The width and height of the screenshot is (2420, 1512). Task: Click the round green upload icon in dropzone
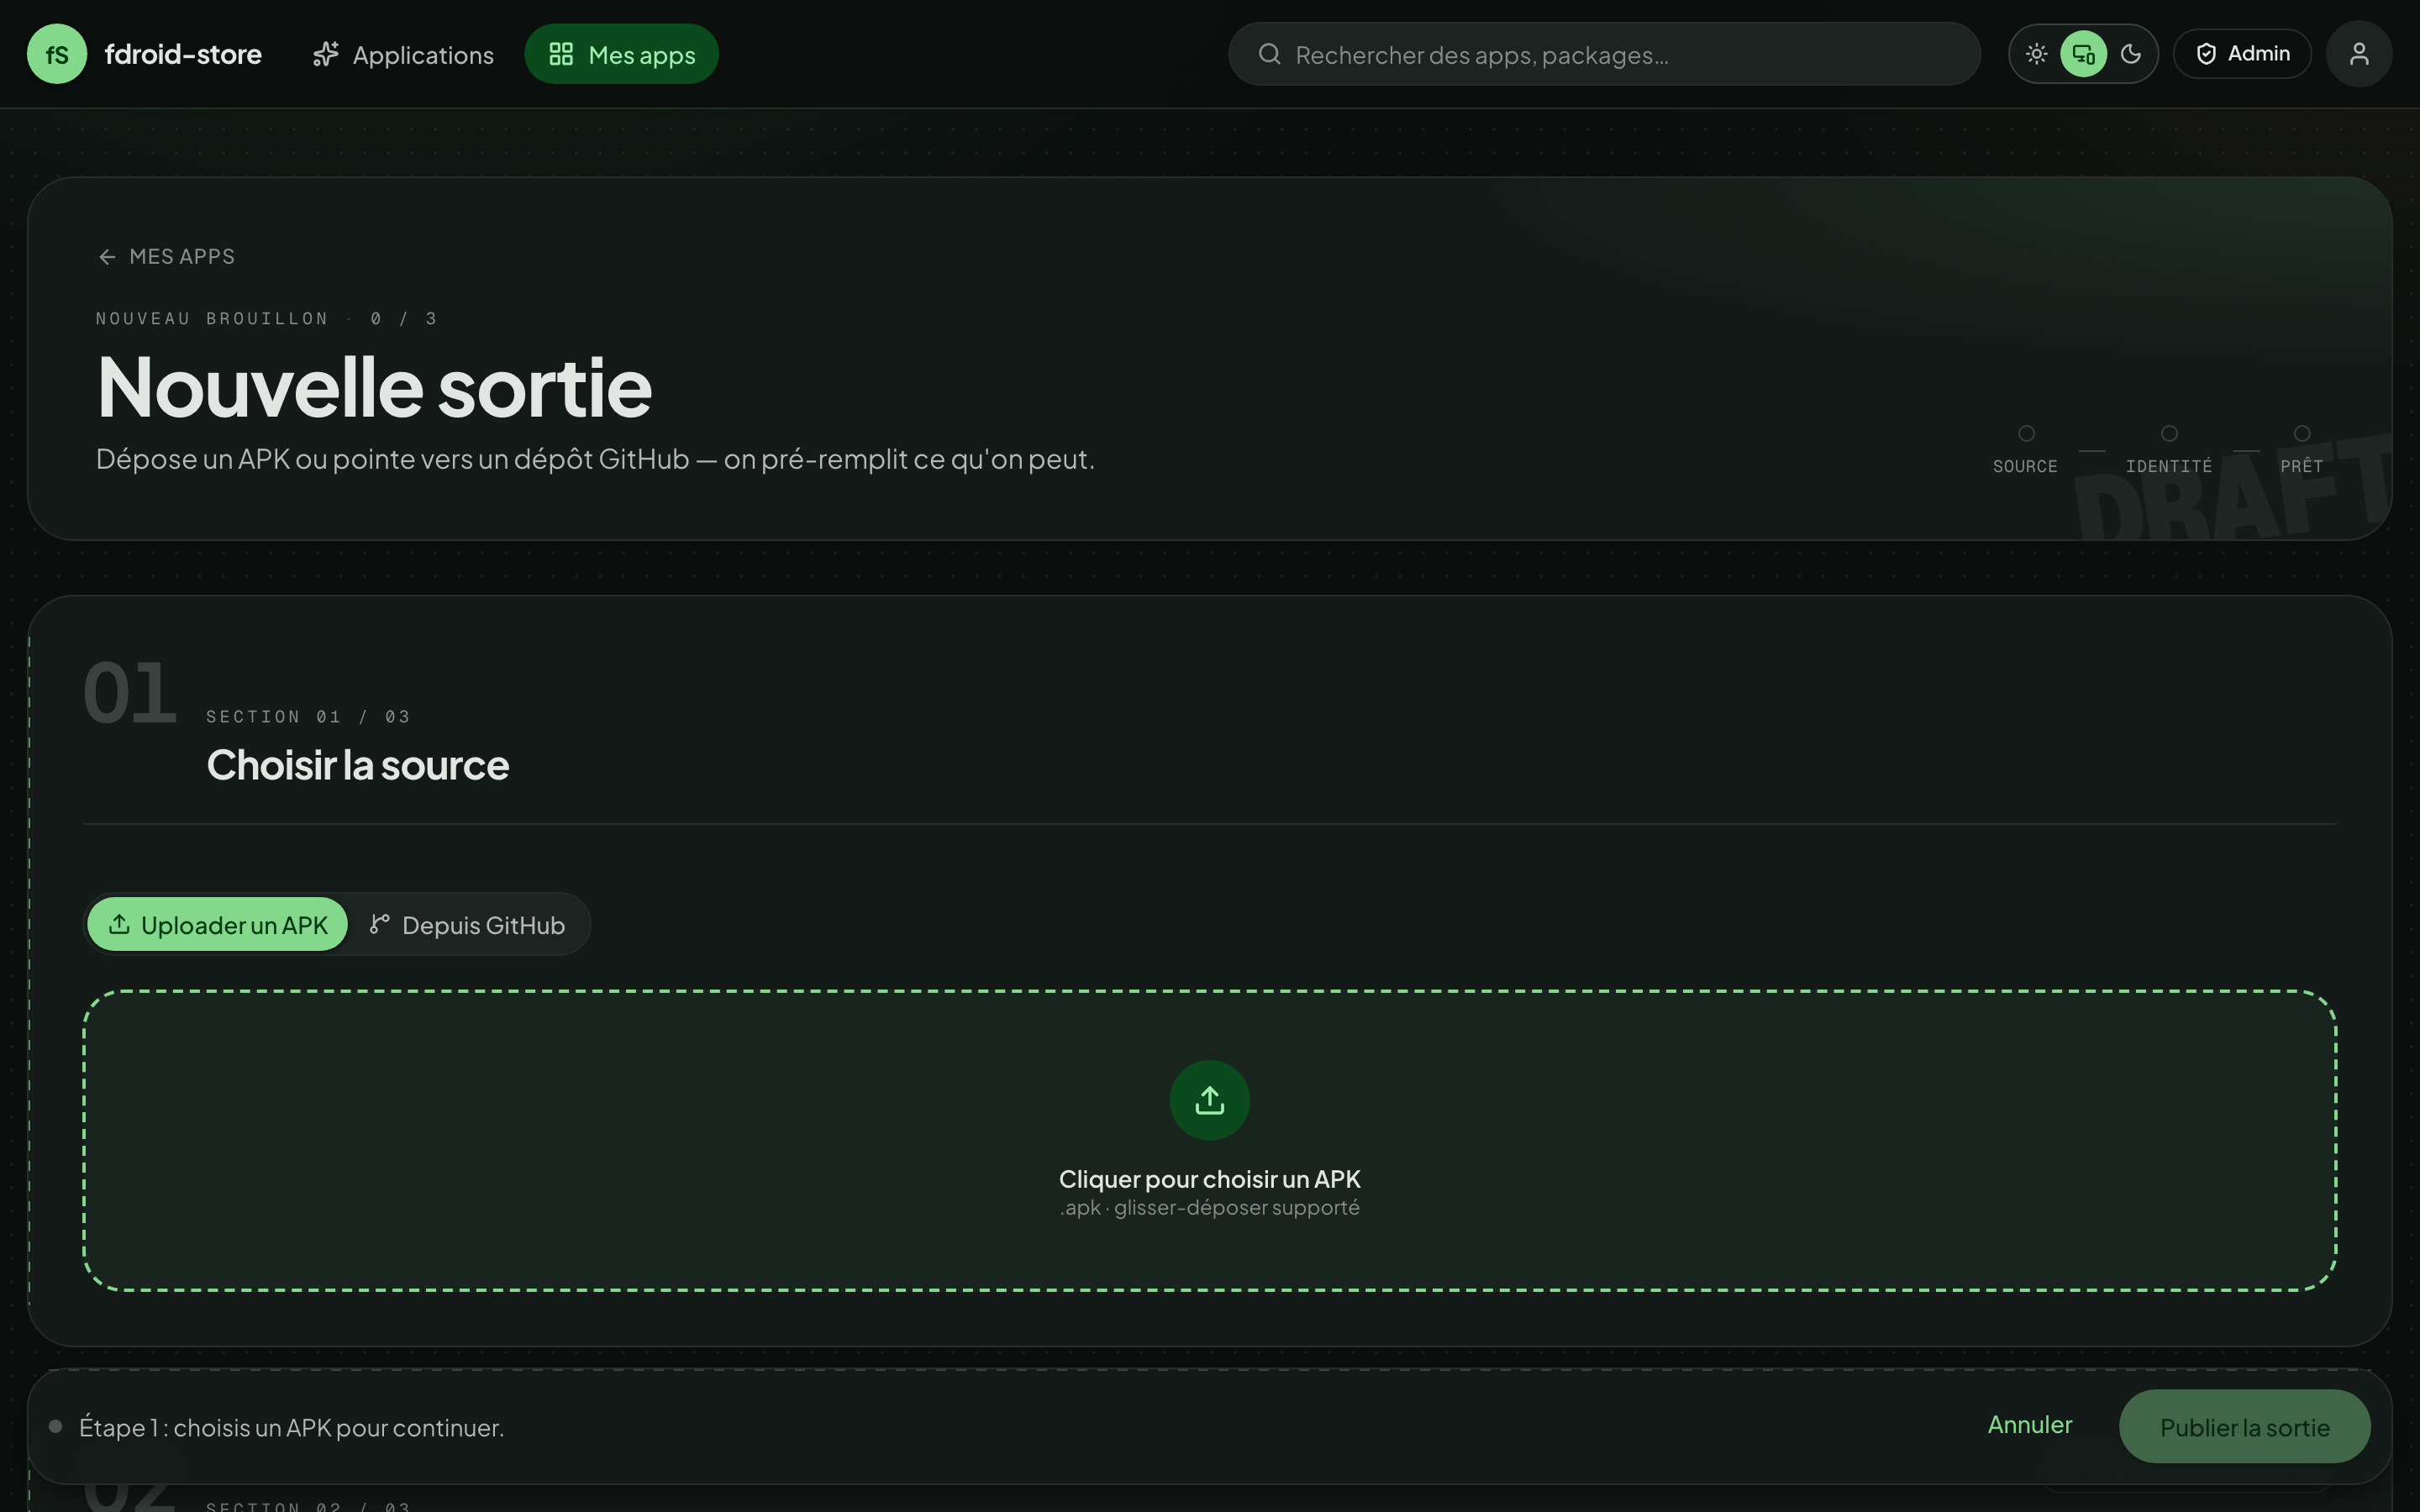[1210, 1100]
